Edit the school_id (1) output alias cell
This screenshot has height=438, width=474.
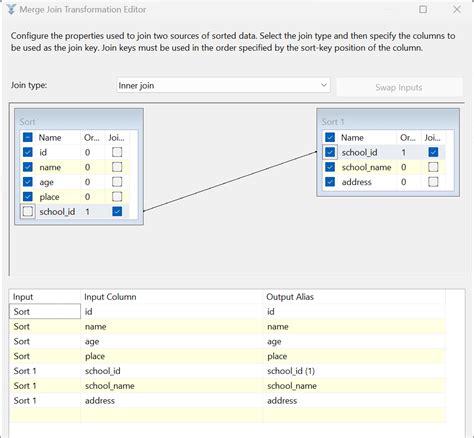354,371
